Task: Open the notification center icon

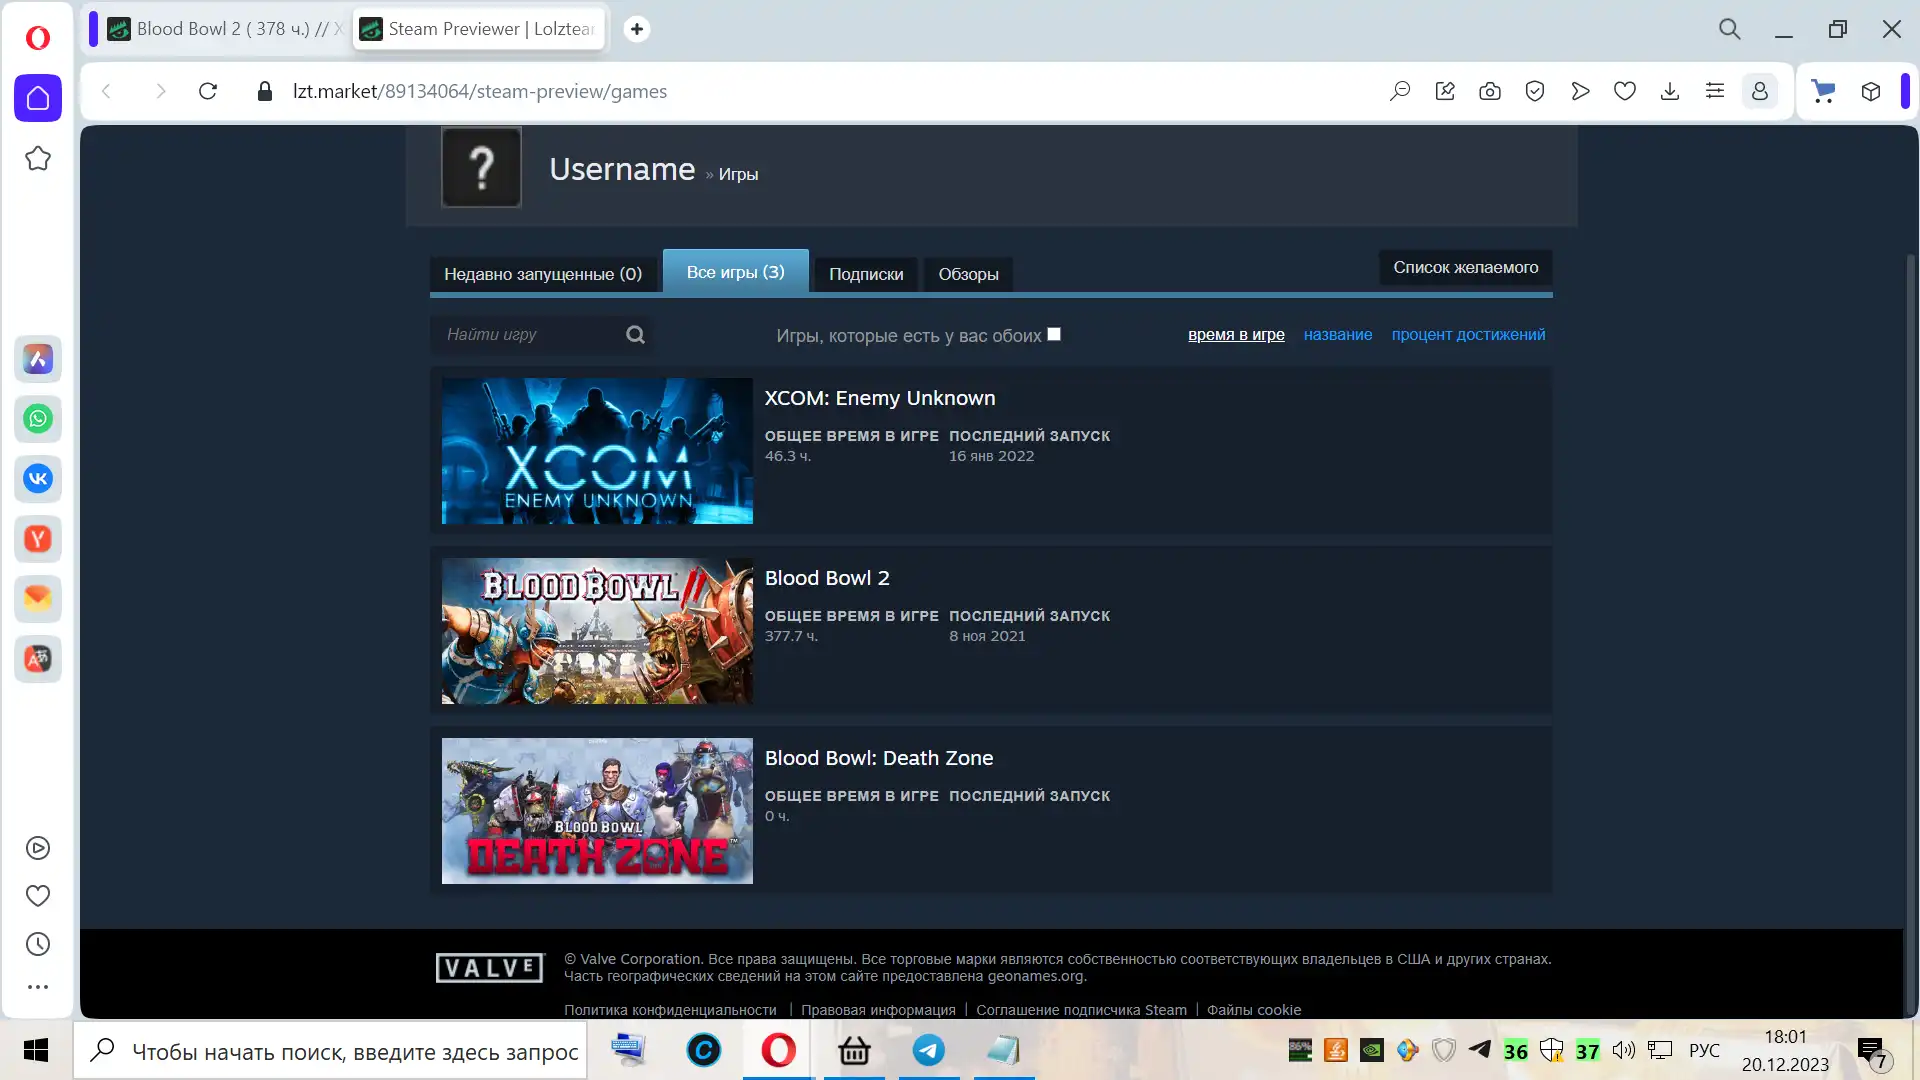Action: click(1873, 1052)
